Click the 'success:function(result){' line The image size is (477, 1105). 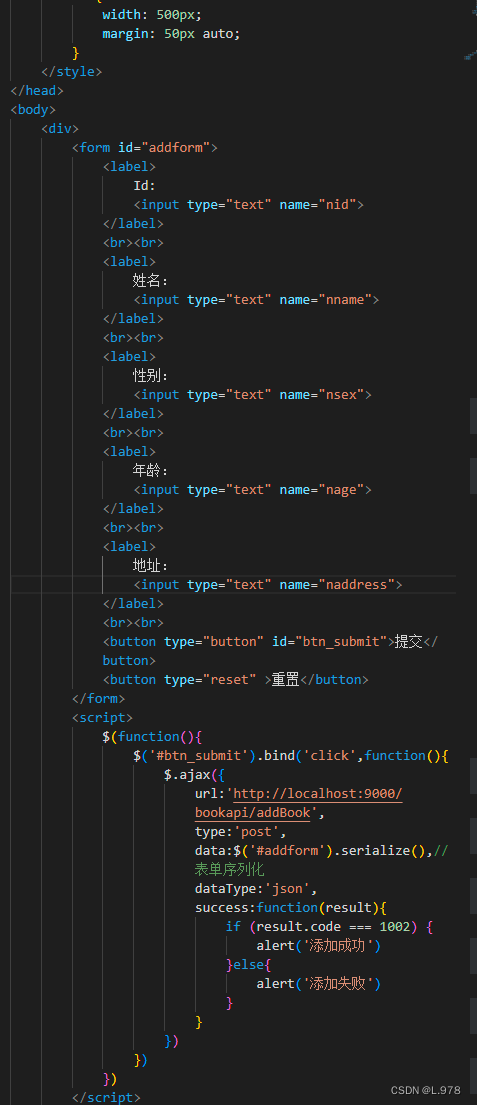pos(291,908)
